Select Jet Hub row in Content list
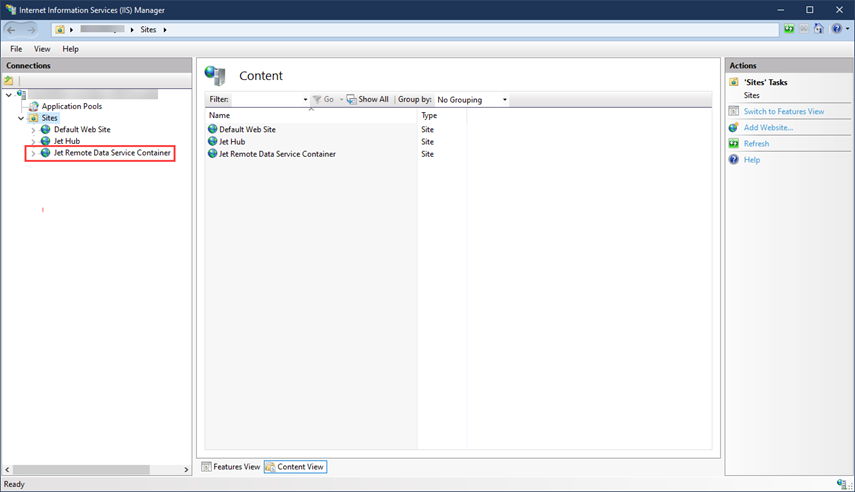This screenshot has height=492, width=855. click(311, 141)
